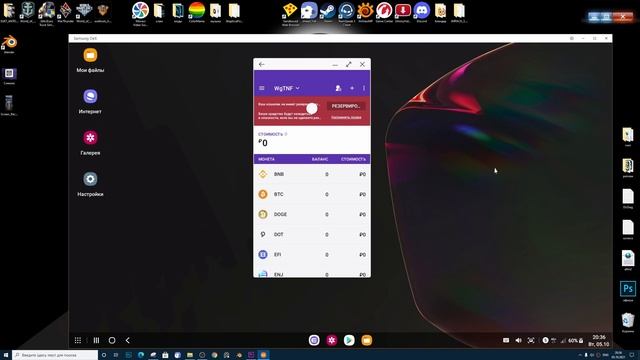Open Мои файлы on the DeX desktop
This screenshot has width=640, height=360.
tap(90, 60)
